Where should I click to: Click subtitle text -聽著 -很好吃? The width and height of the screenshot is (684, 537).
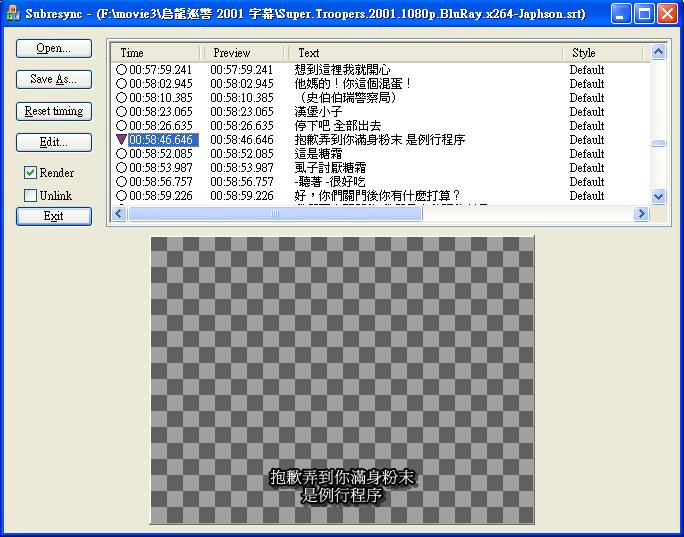coord(330,181)
